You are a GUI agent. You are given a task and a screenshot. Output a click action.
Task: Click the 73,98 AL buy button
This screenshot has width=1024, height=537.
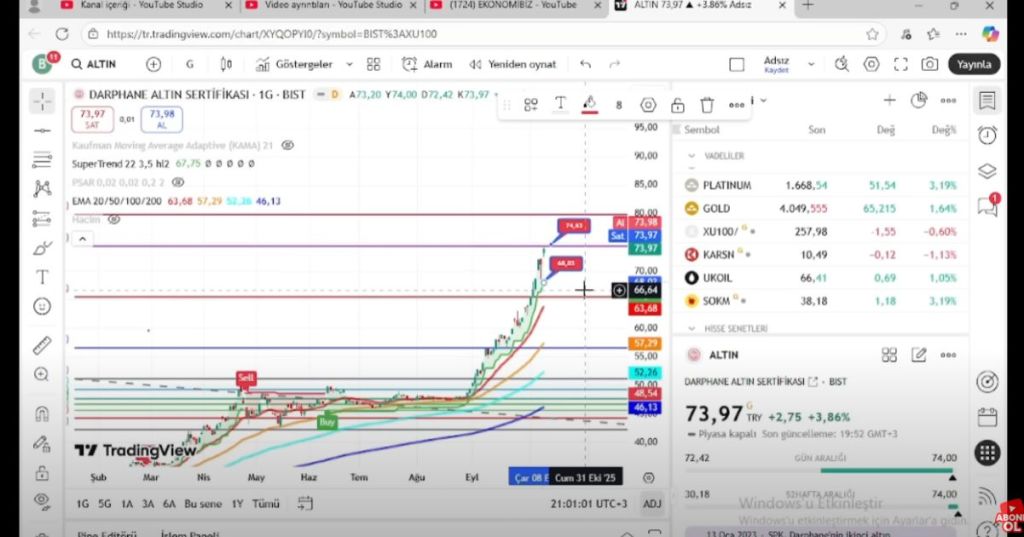161,119
